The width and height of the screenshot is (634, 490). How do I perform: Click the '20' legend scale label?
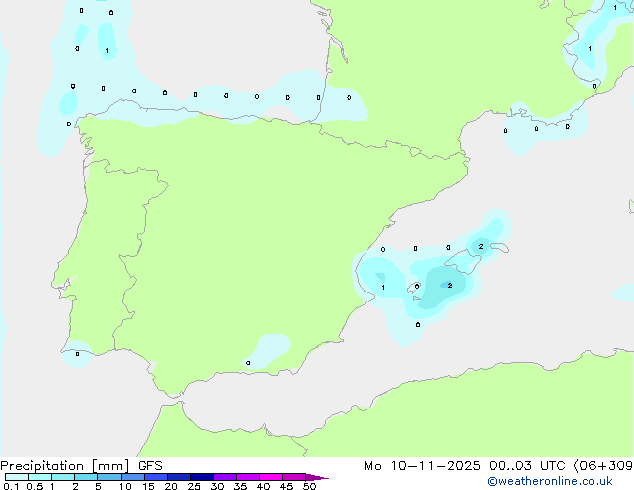pos(171,486)
